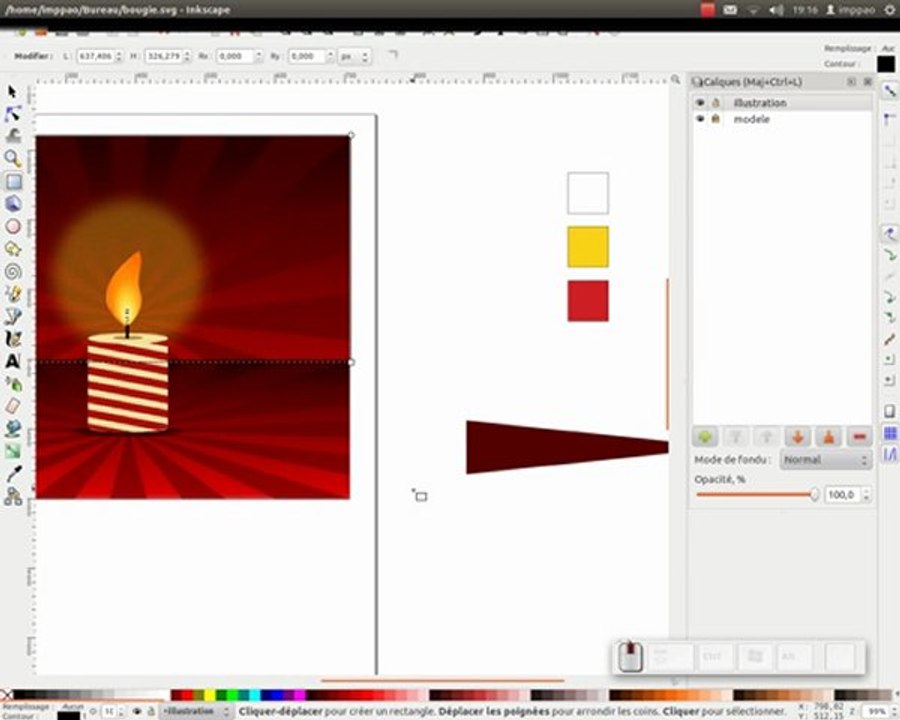Lower current layer with orange down arrow
The width and height of the screenshot is (900, 720).
tap(797, 437)
